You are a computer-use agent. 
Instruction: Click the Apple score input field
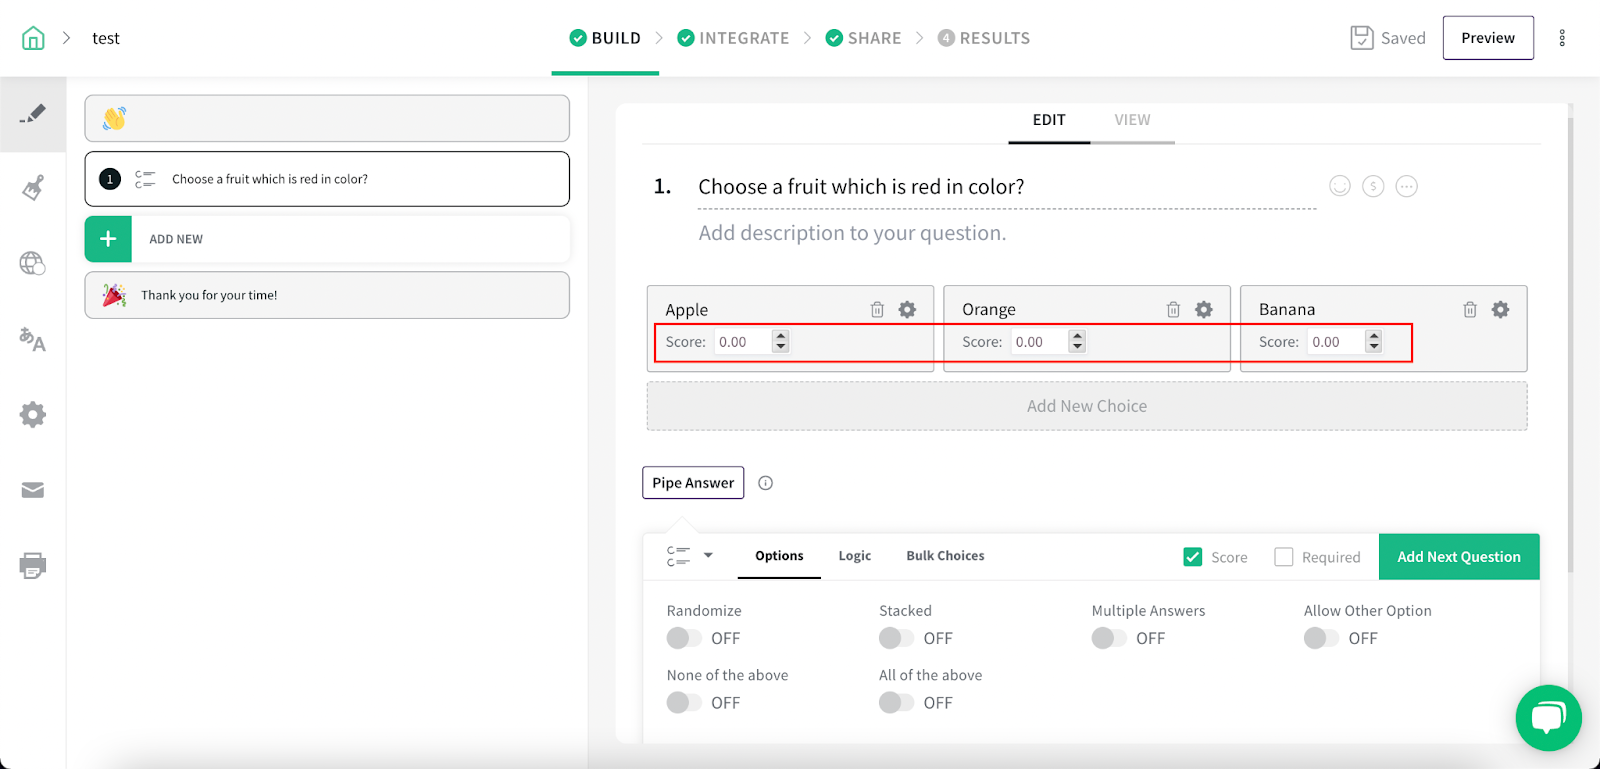pos(743,342)
